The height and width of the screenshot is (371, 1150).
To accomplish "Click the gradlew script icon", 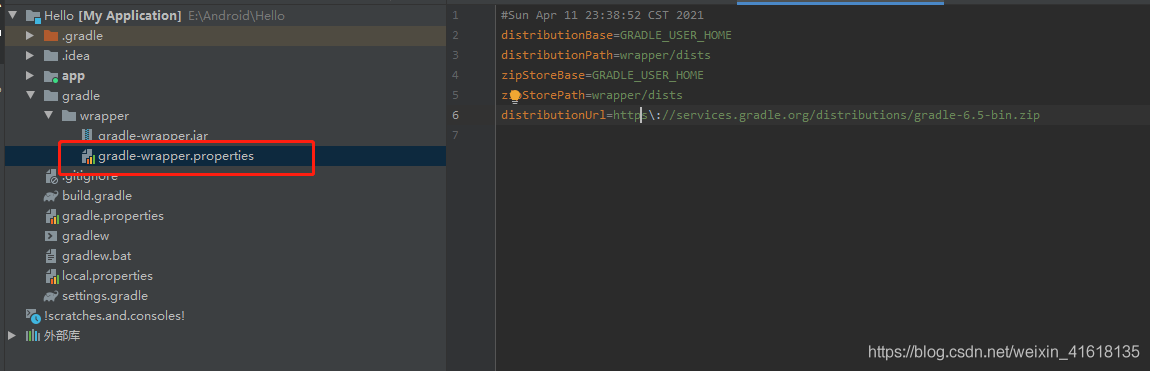I will (51, 236).
